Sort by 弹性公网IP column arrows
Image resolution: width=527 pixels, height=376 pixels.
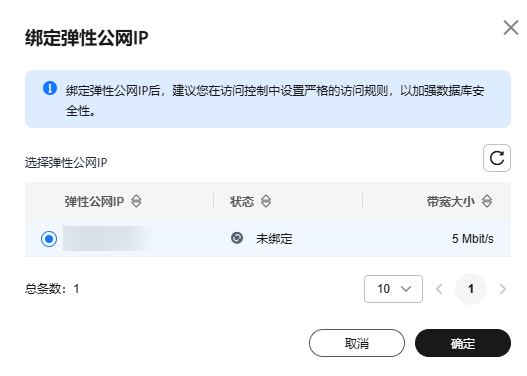136,201
